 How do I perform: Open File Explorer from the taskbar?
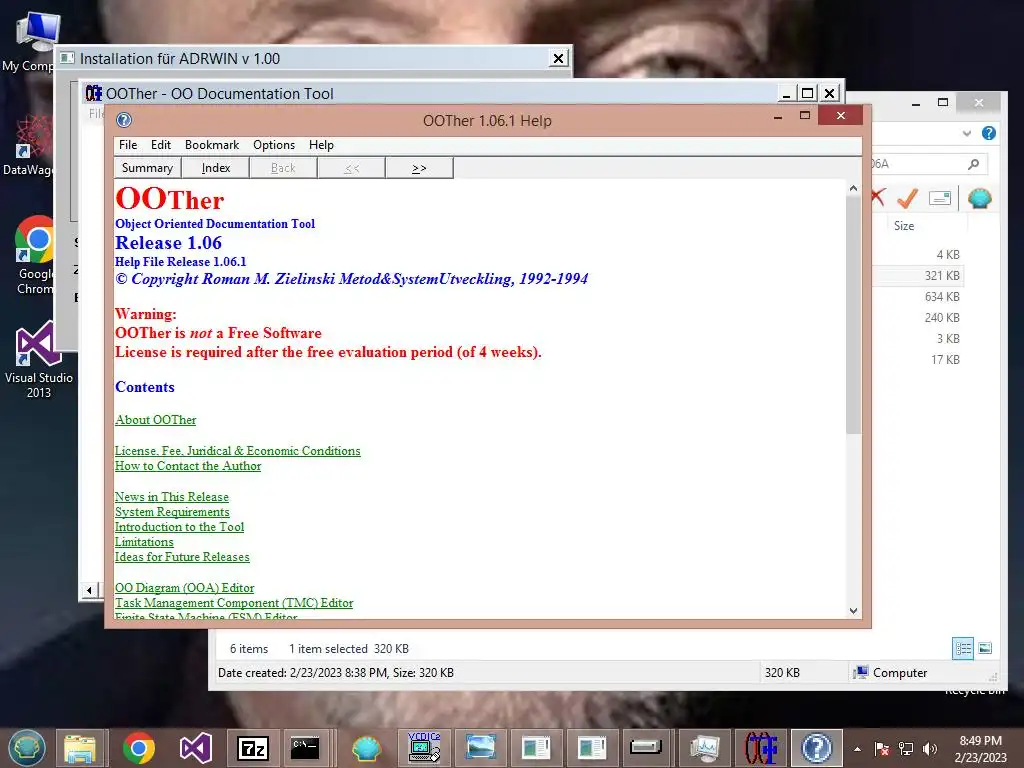[x=80, y=748]
